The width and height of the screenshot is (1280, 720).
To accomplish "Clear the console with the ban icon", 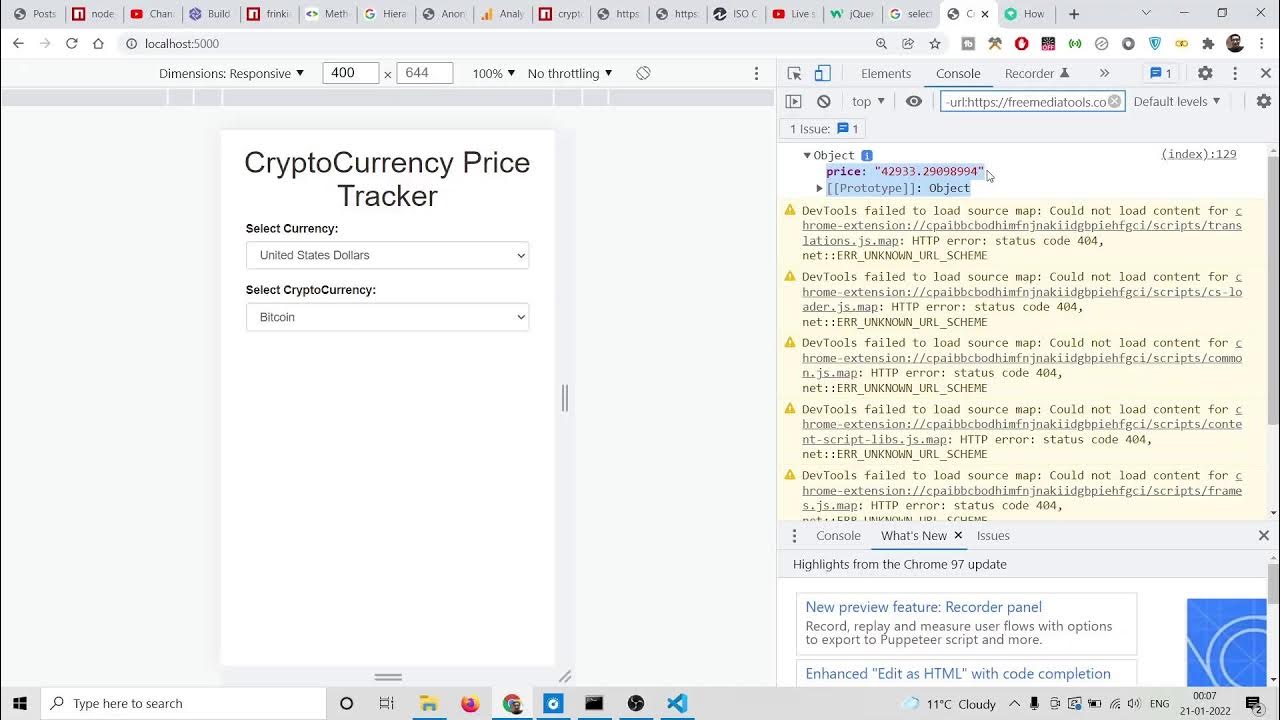I will tap(823, 101).
